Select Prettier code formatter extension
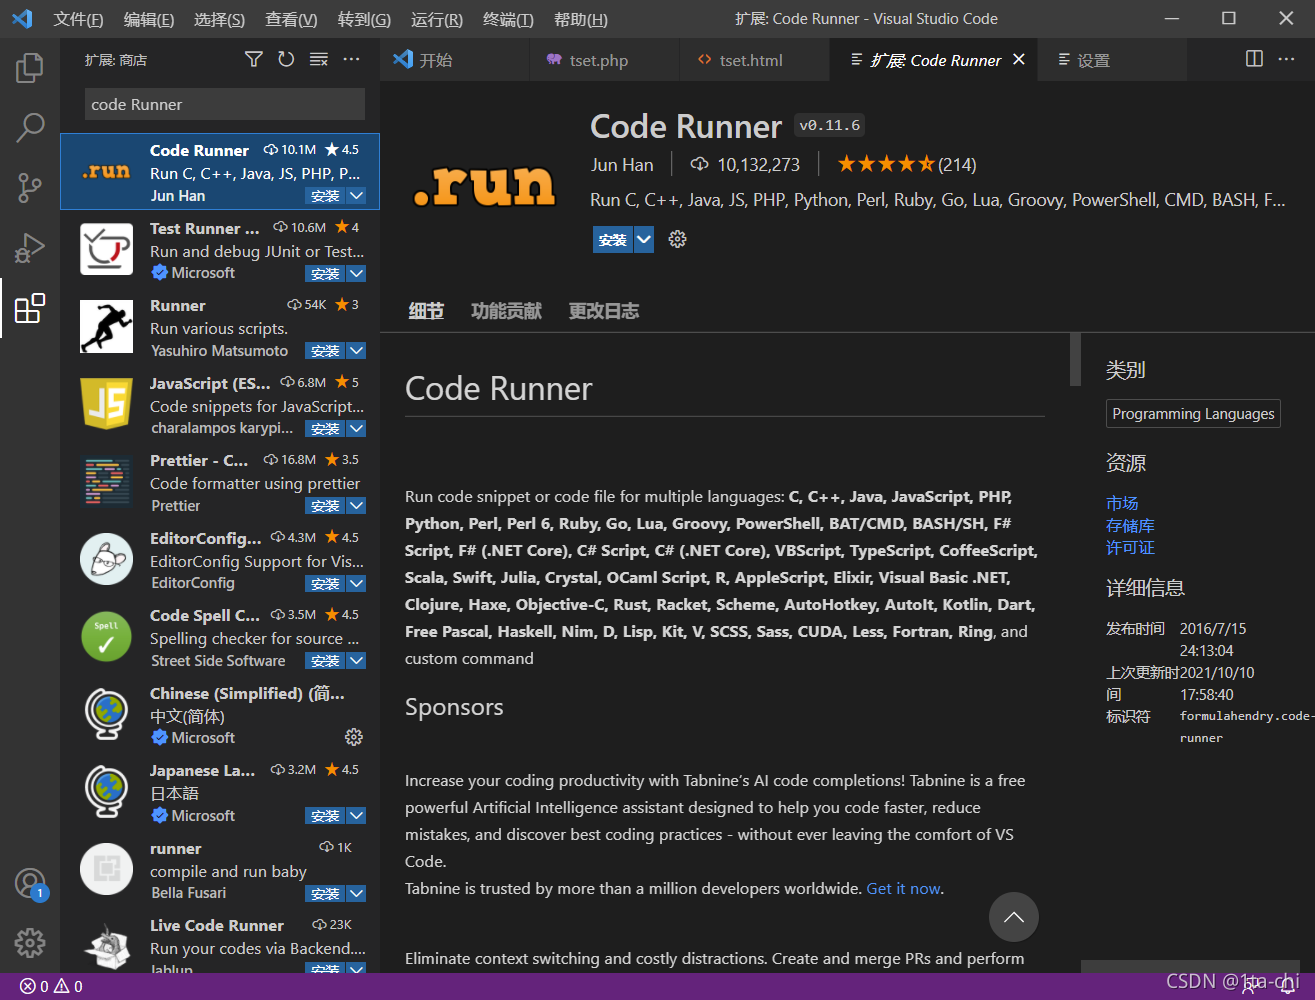This screenshot has height=1000, width=1315. click(220, 483)
